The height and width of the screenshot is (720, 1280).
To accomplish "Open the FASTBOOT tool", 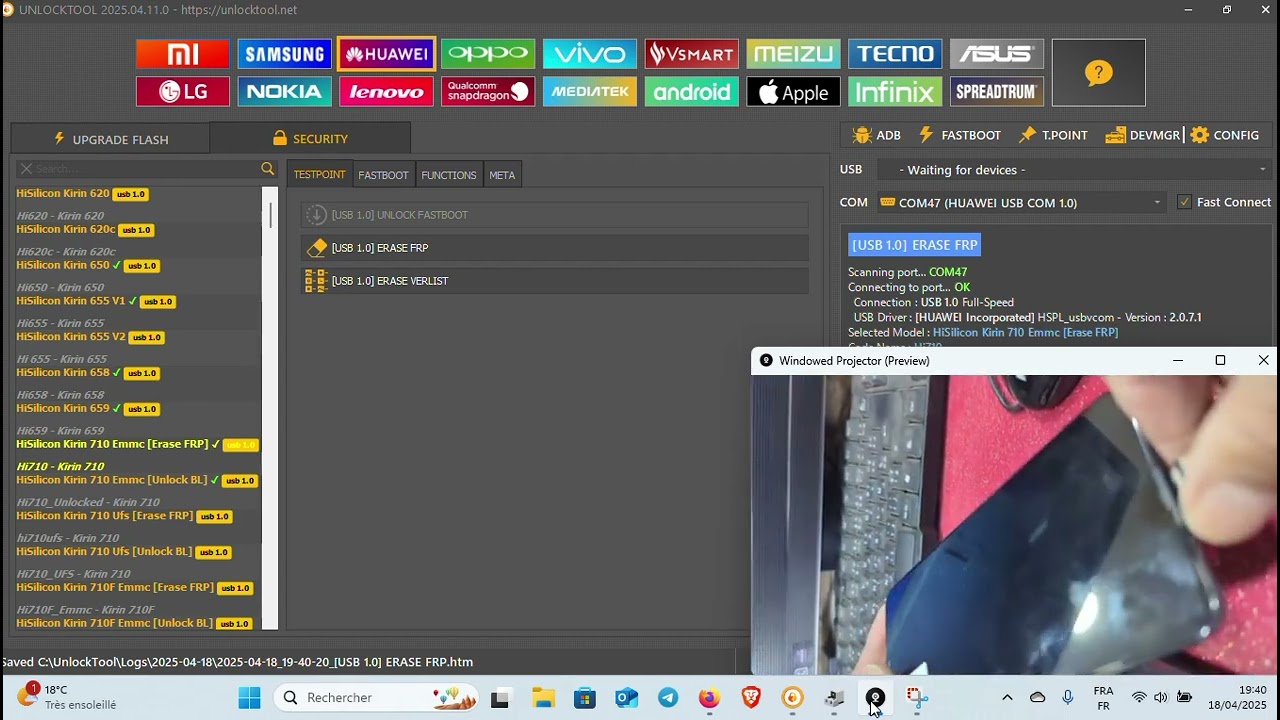I will [960, 135].
